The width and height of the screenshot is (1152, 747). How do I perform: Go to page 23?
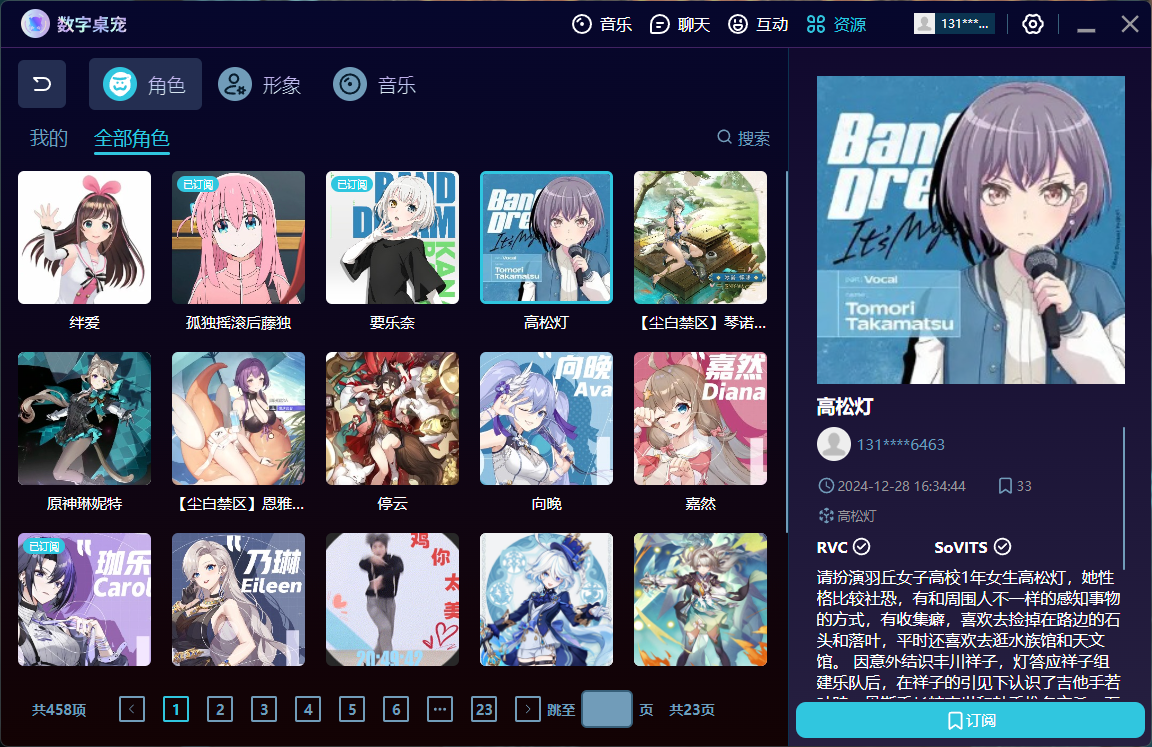(483, 710)
